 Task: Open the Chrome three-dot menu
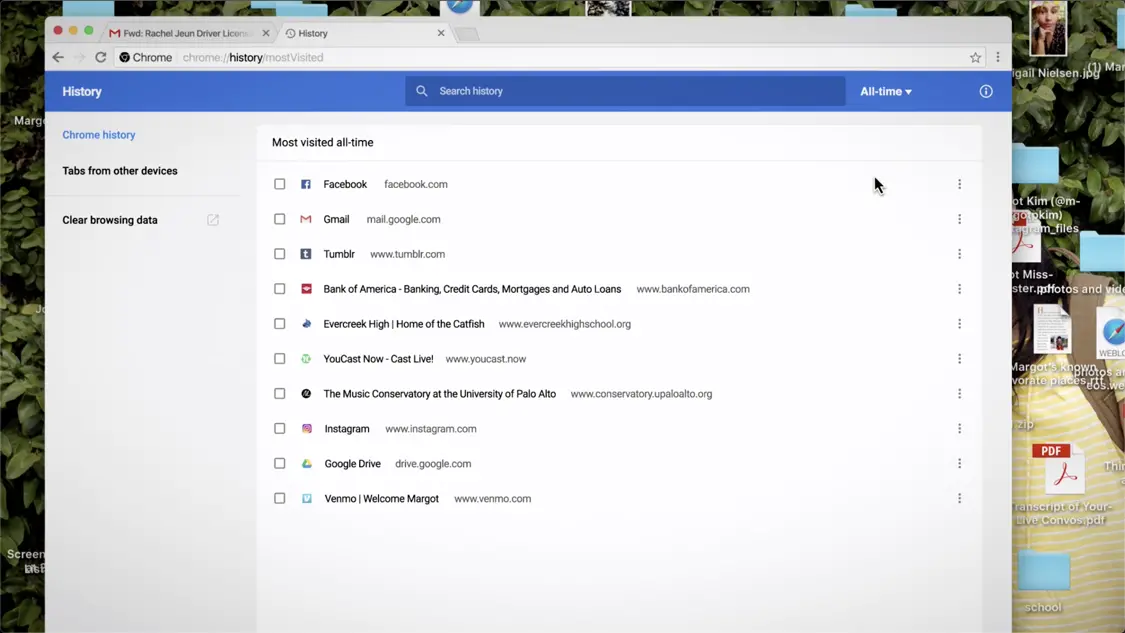(997, 57)
